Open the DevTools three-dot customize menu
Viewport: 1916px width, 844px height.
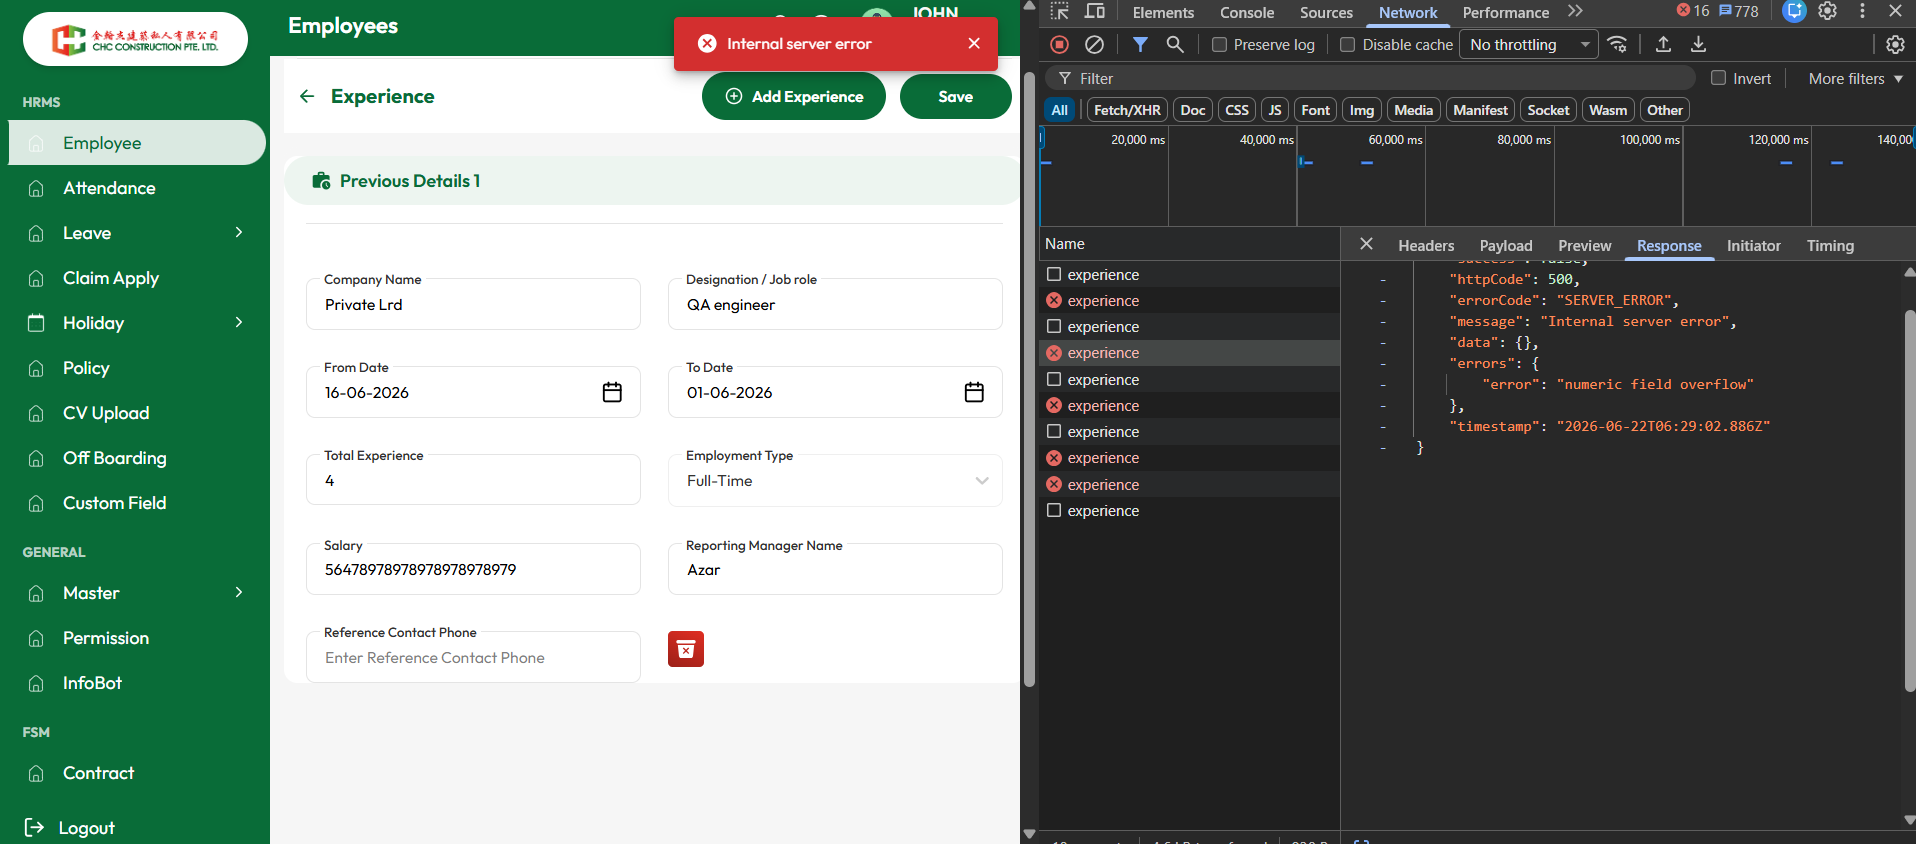(x=1862, y=11)
